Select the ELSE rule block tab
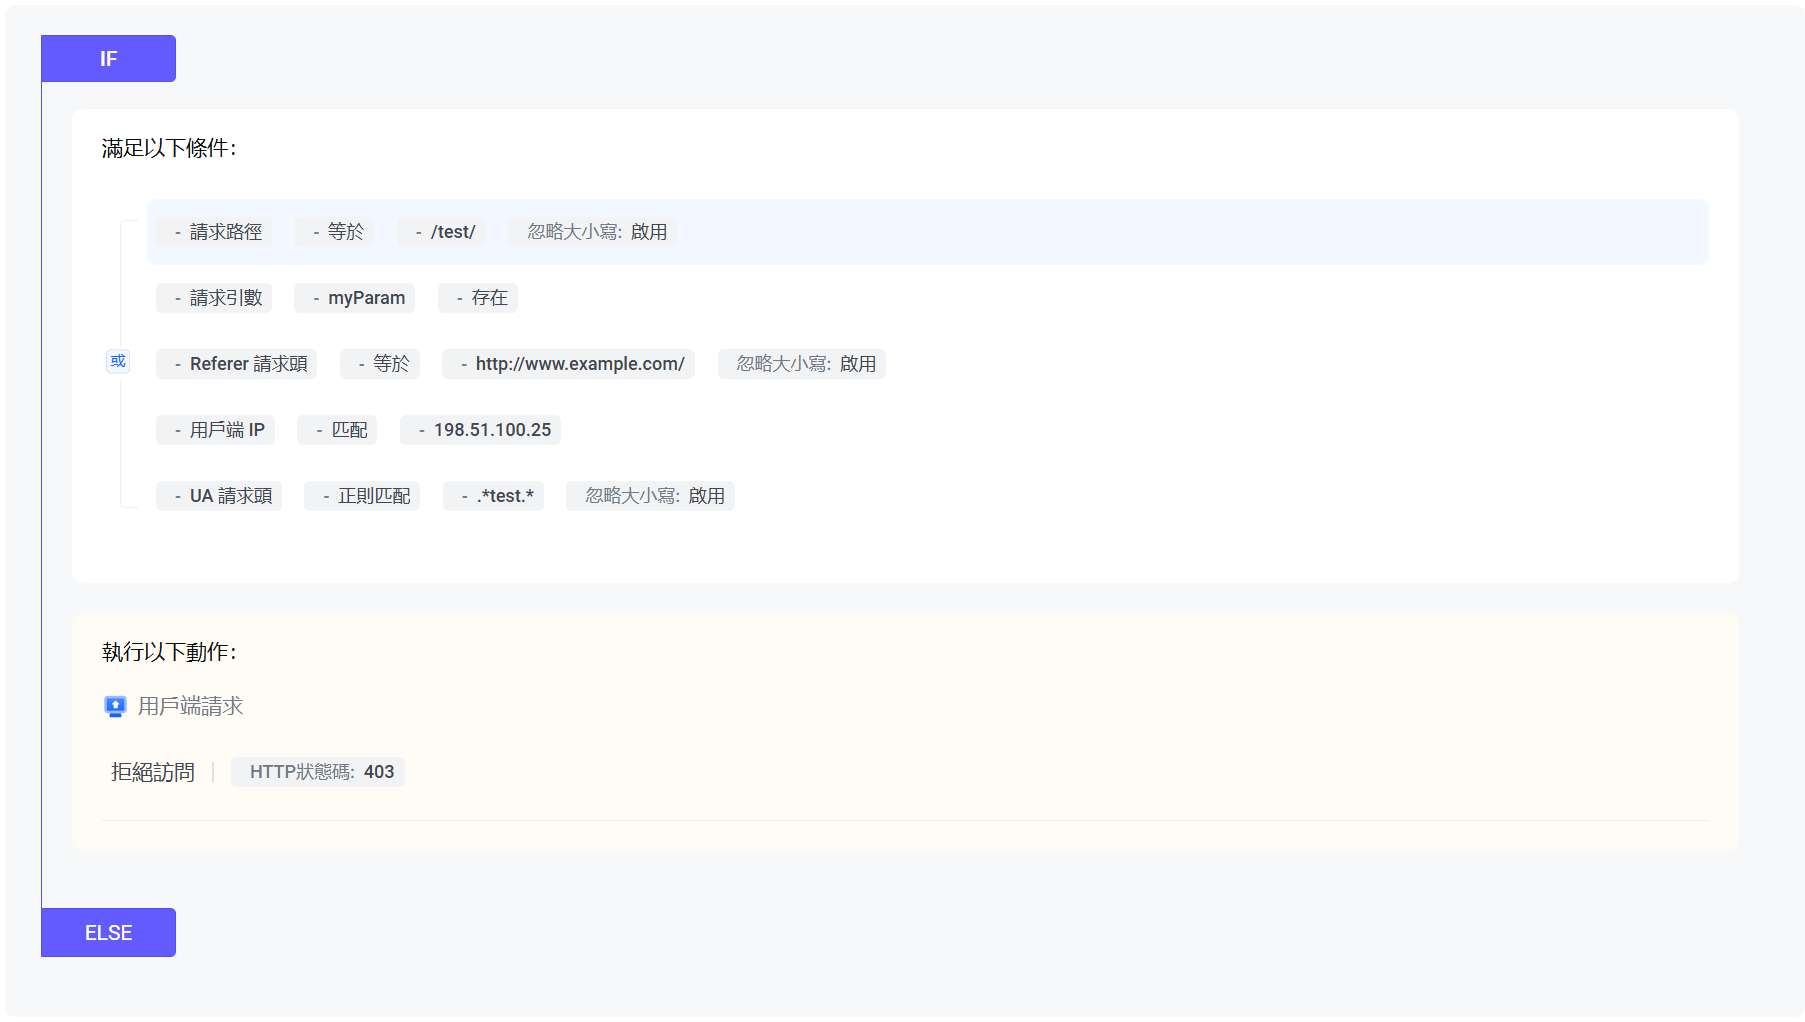This screenshot has height=1022, width=1805. coord(108,933)
